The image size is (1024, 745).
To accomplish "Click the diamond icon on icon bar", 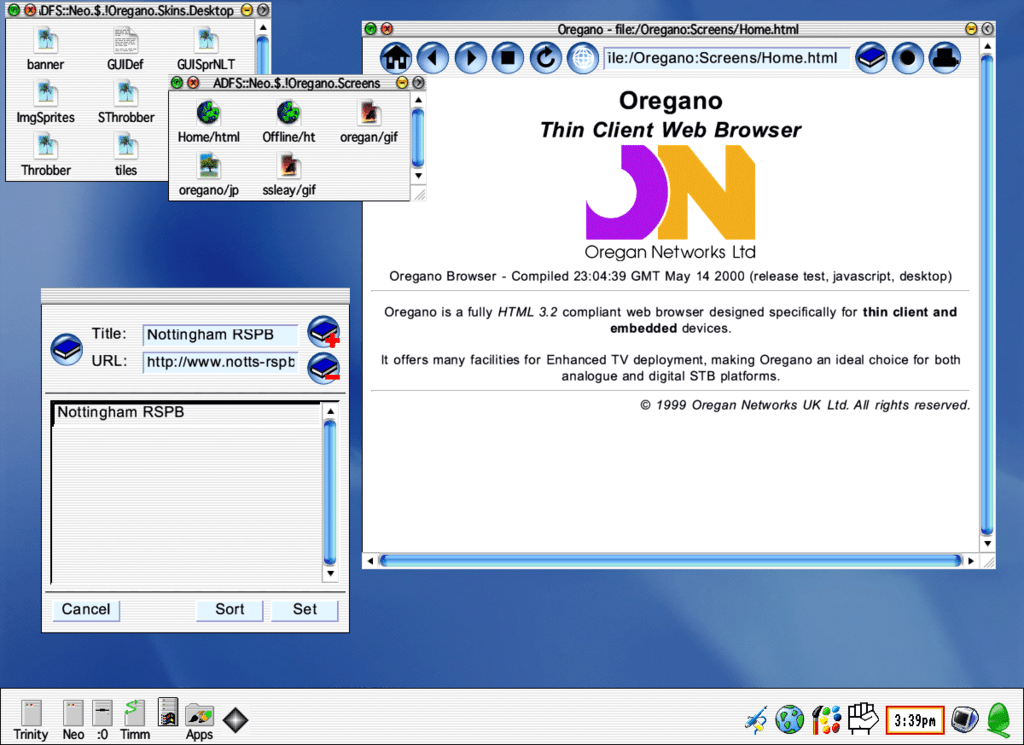I will (235, 720).
